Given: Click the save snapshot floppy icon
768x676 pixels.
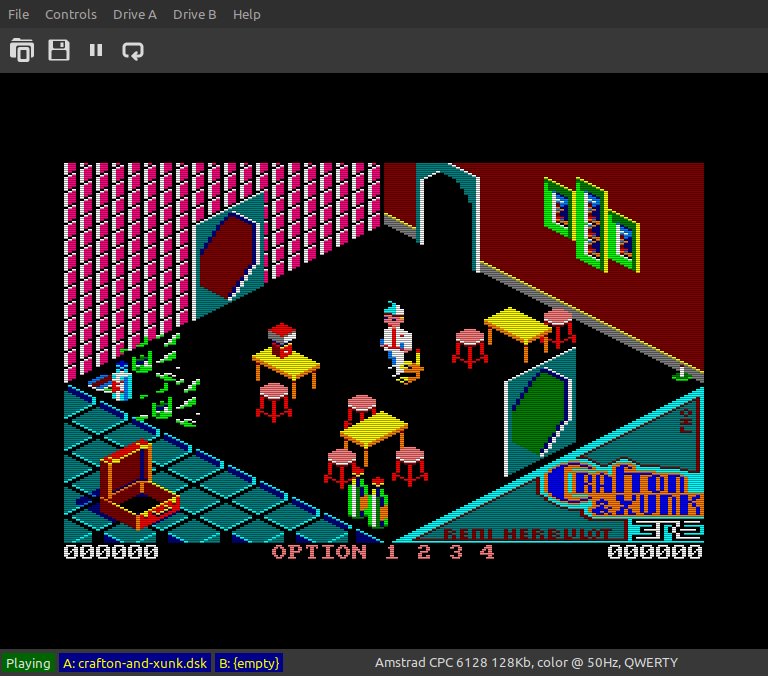Looking at the screenshot, I should click(x=59, y=50).
